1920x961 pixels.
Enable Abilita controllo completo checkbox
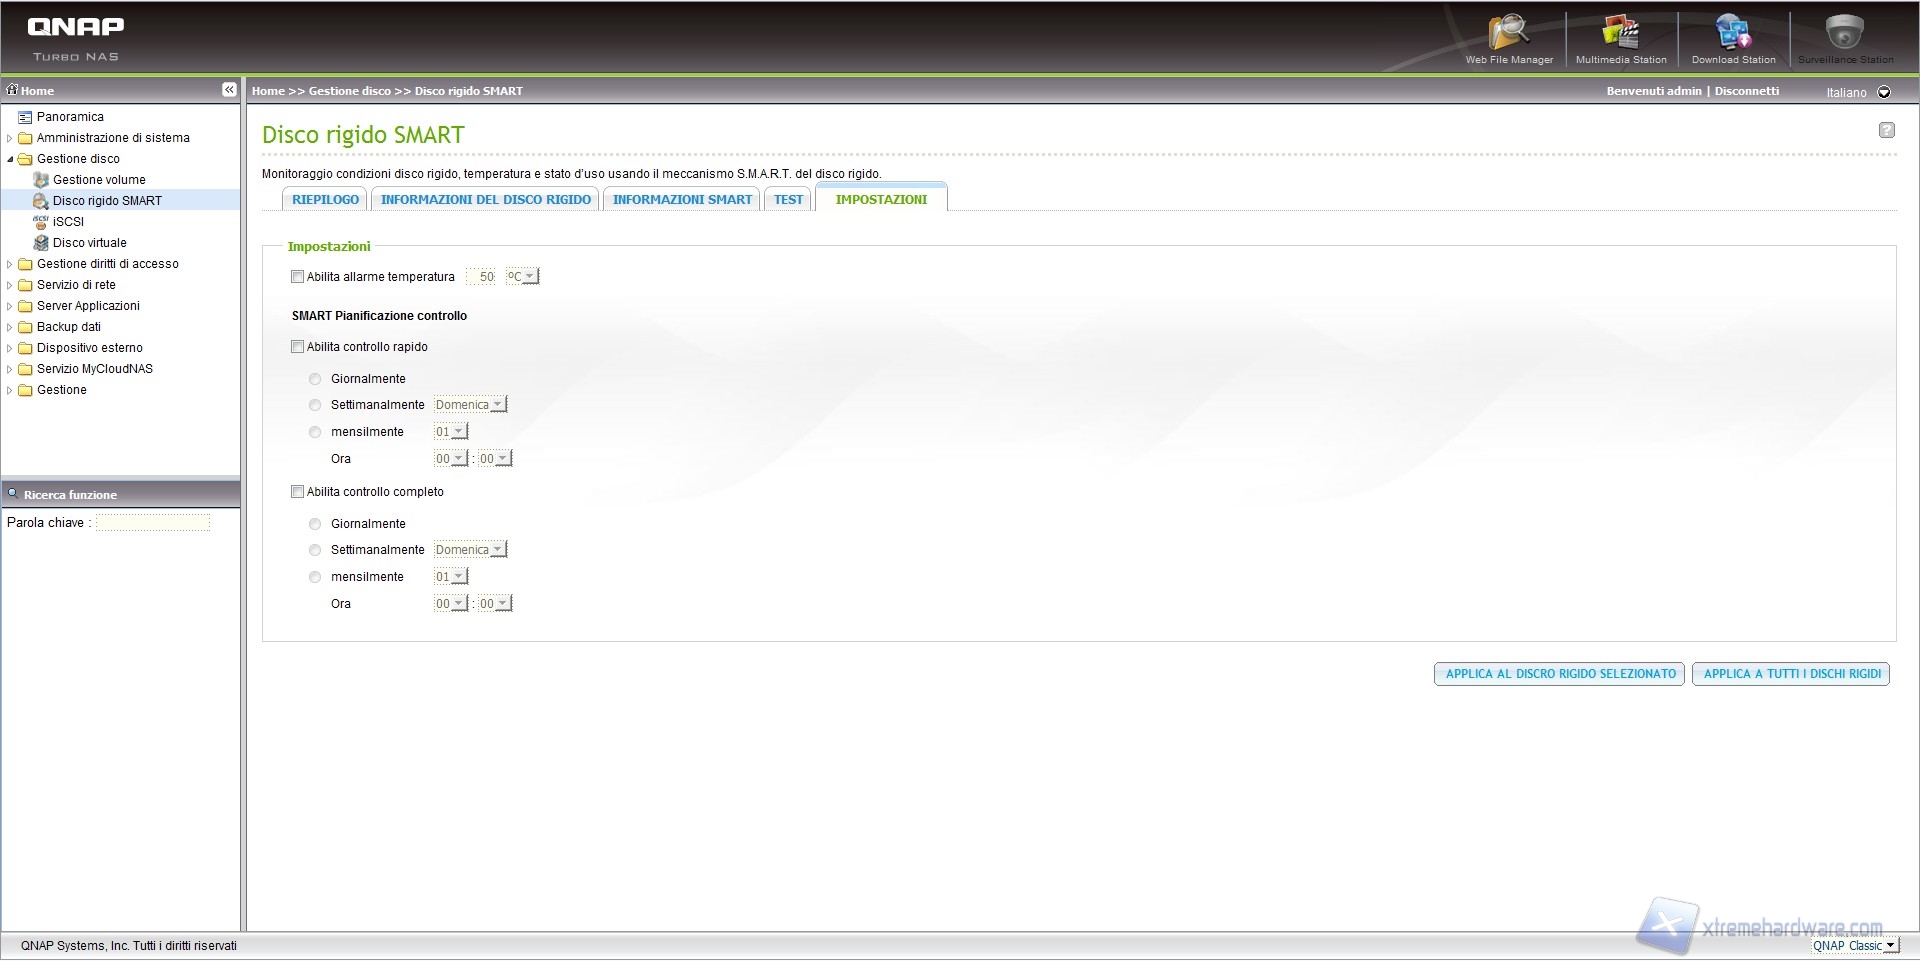[x=297, y=492]
